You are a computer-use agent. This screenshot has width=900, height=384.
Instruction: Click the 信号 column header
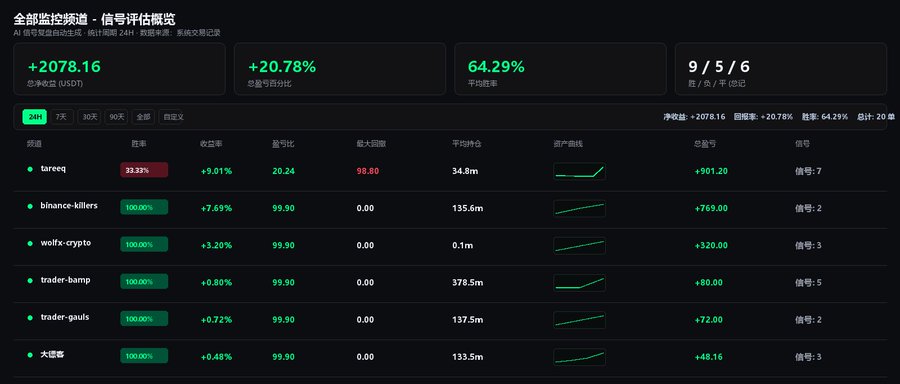pyautogui.click(x=802, y=143)
